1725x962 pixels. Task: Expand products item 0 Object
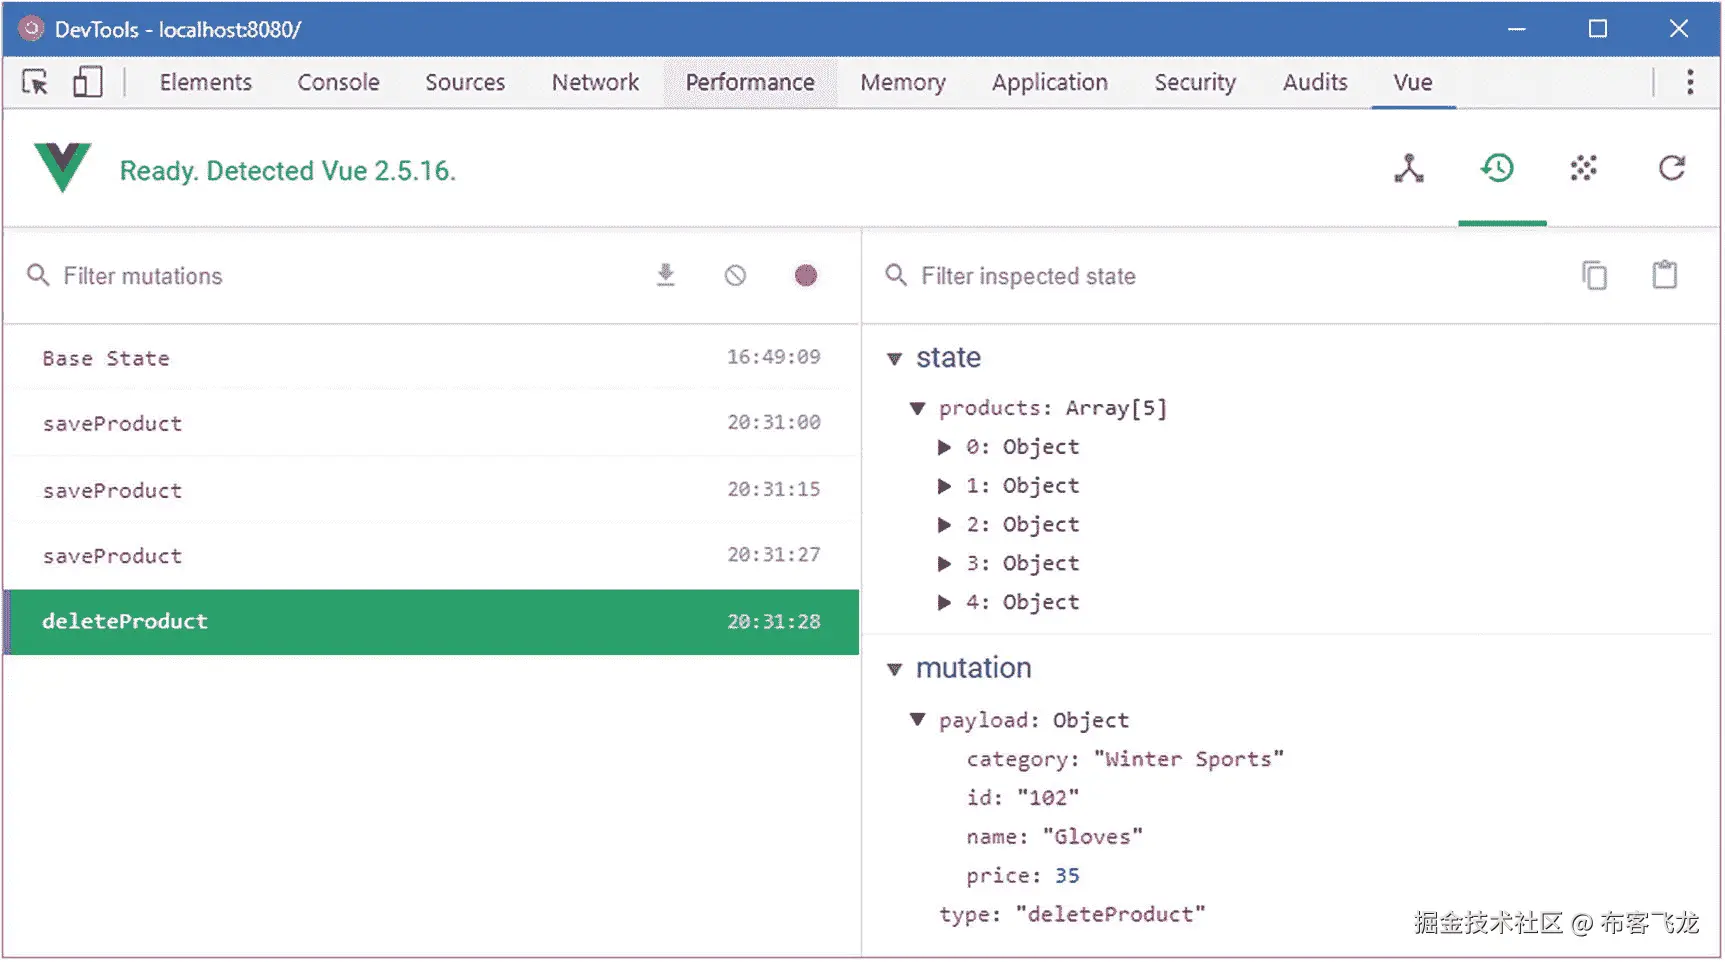pos(944,448)
